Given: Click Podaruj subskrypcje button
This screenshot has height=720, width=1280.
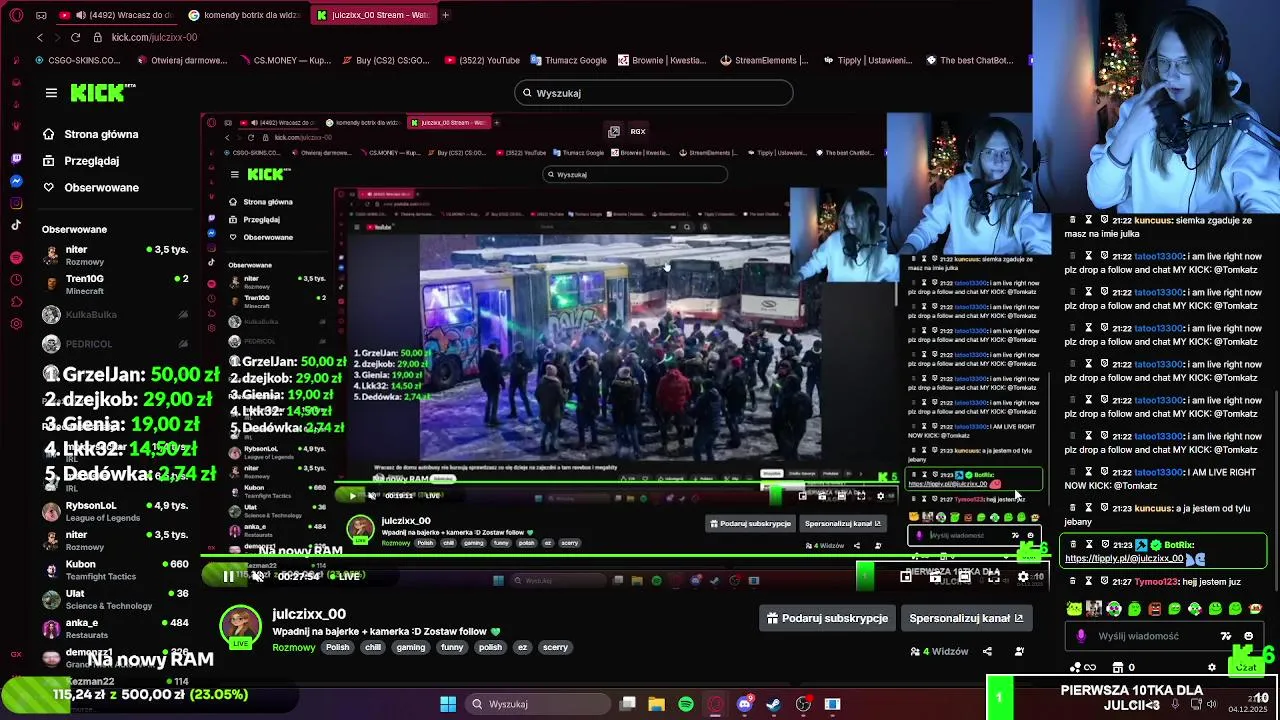Looking at the screenshot, I should 827,618.
